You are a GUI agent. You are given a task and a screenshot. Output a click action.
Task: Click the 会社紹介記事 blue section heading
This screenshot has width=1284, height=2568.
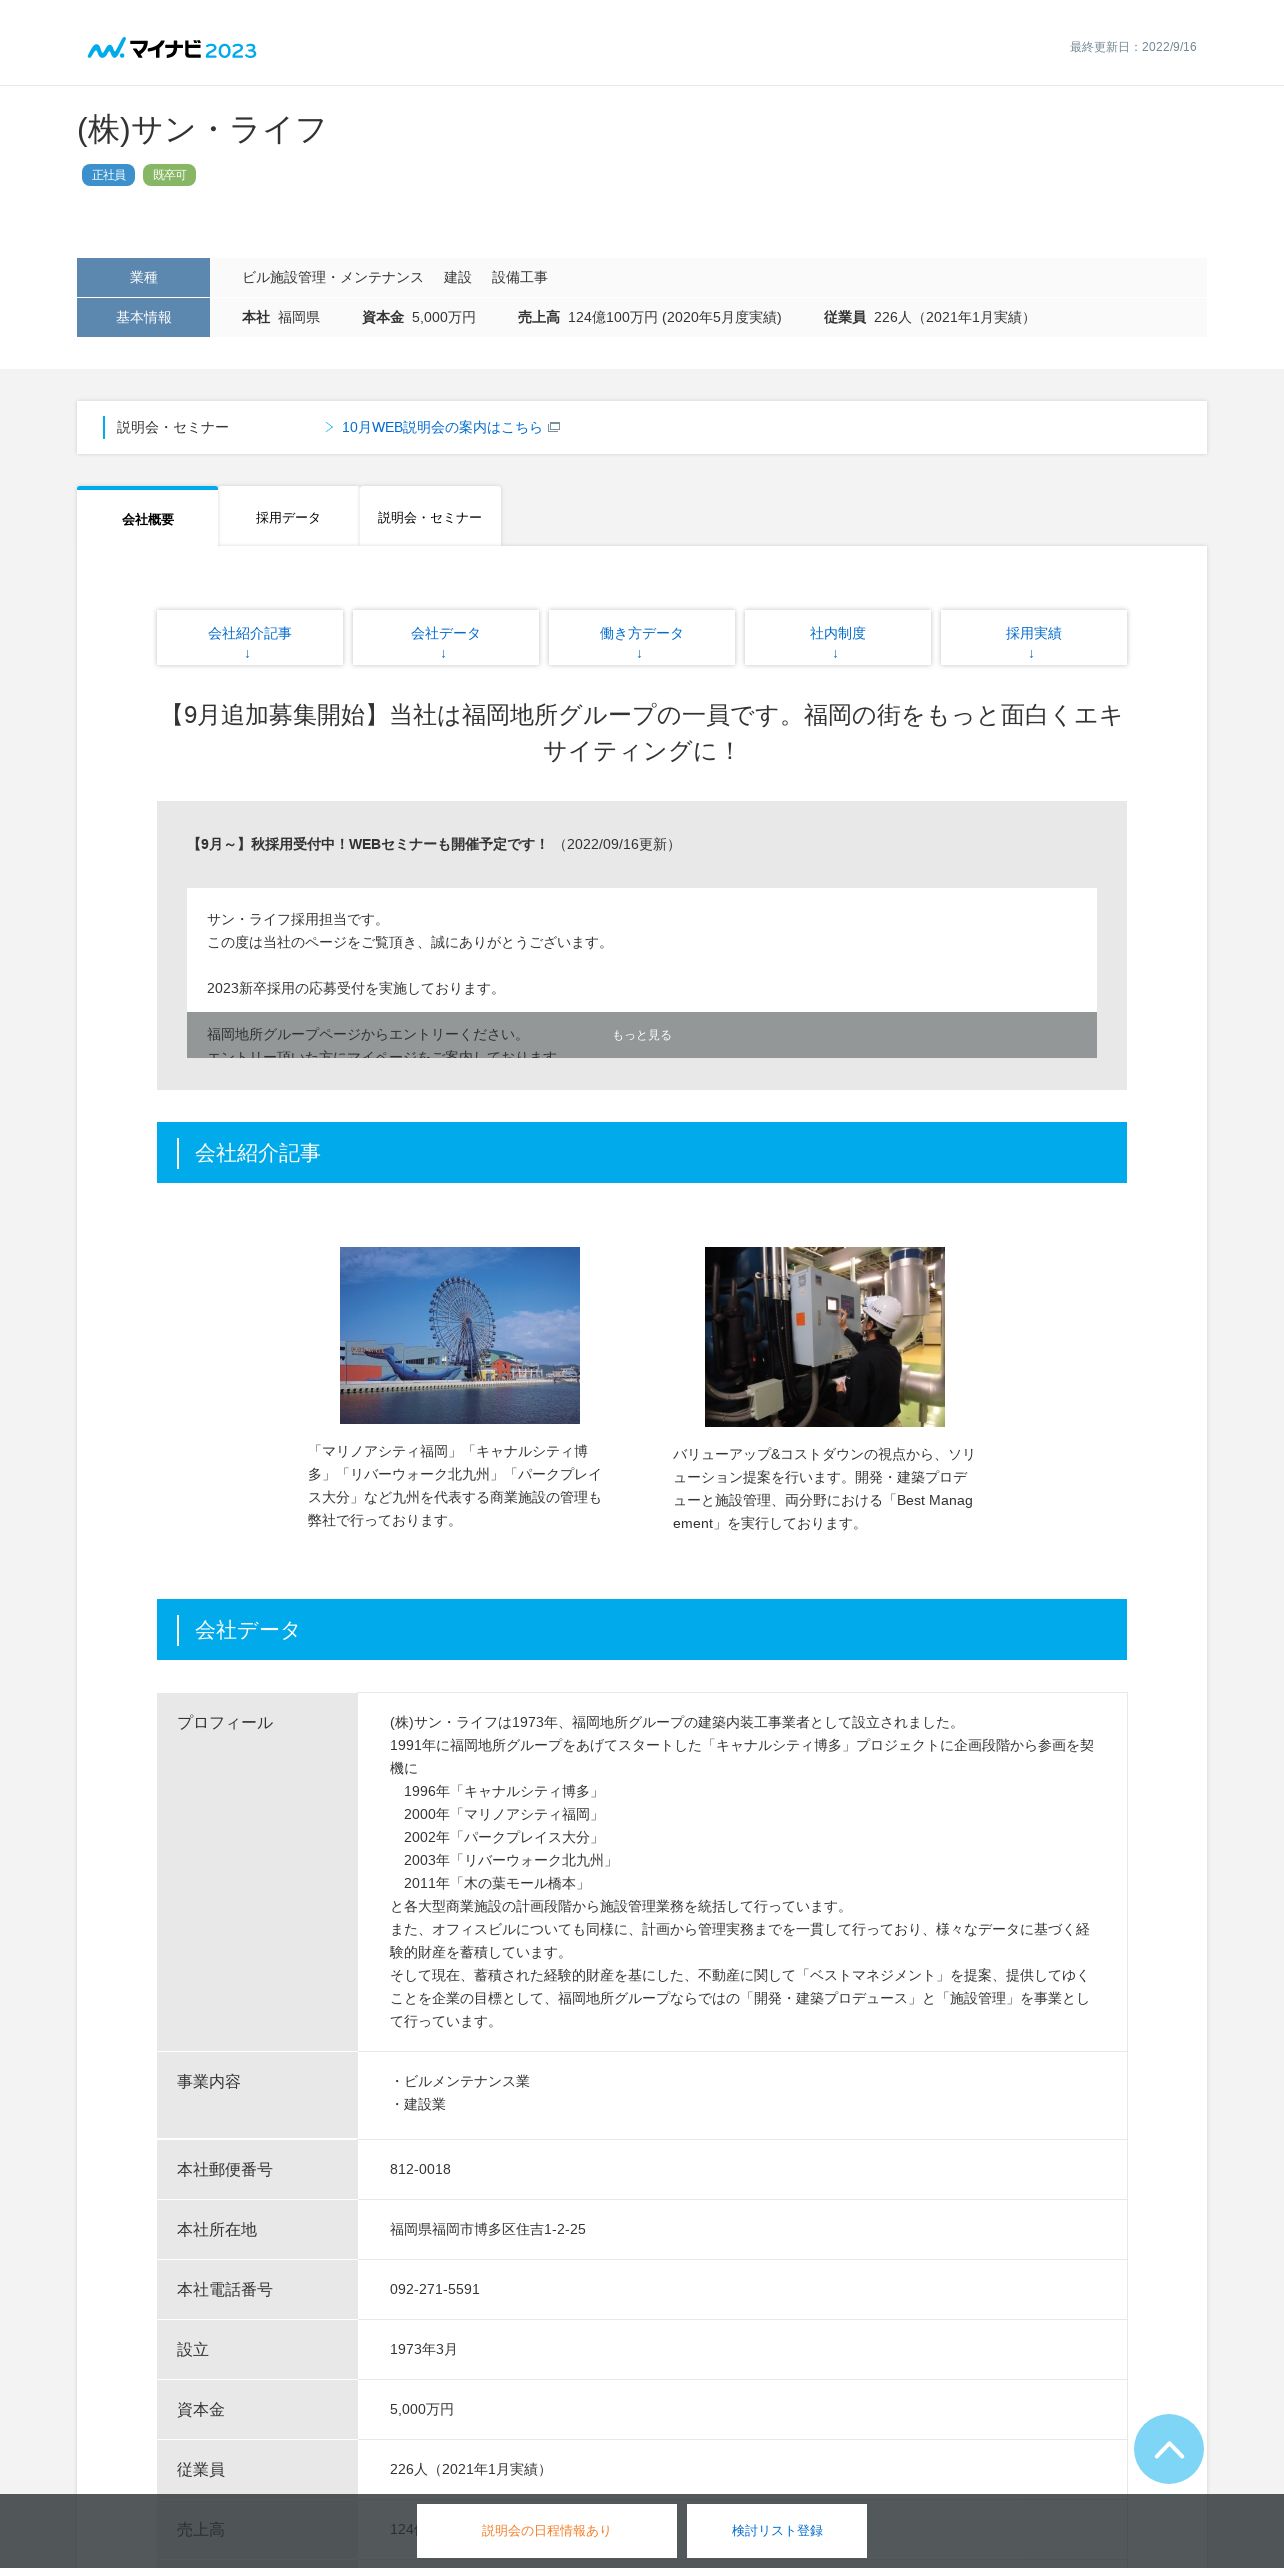click(642, 1152)
